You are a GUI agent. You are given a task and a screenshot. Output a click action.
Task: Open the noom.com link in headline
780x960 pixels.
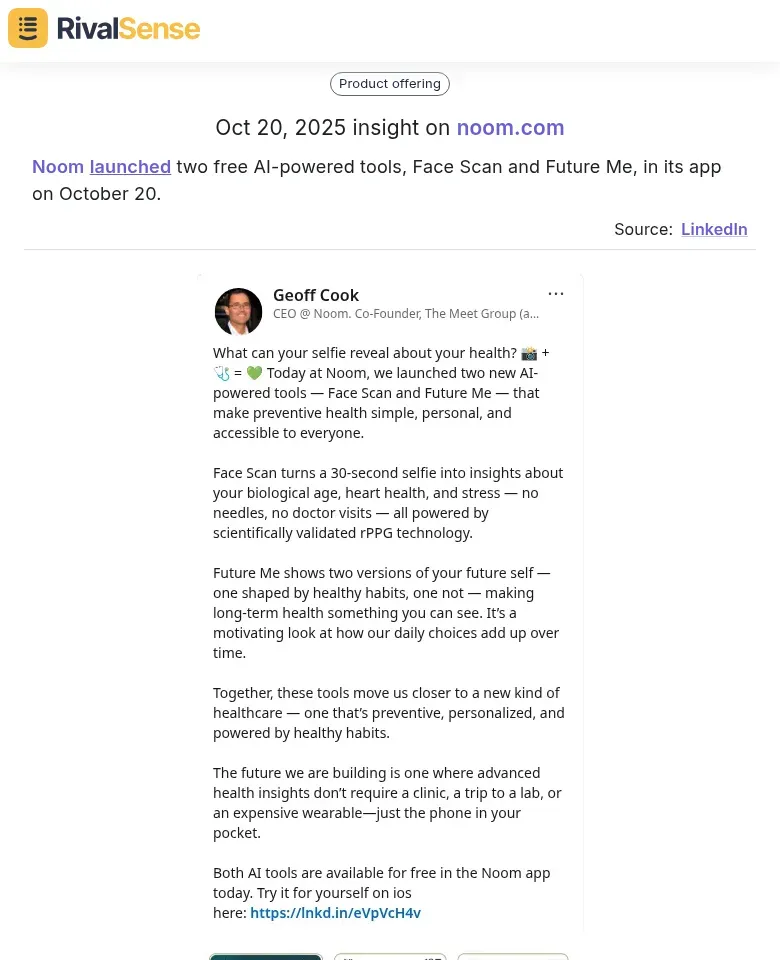pos(510,128)
